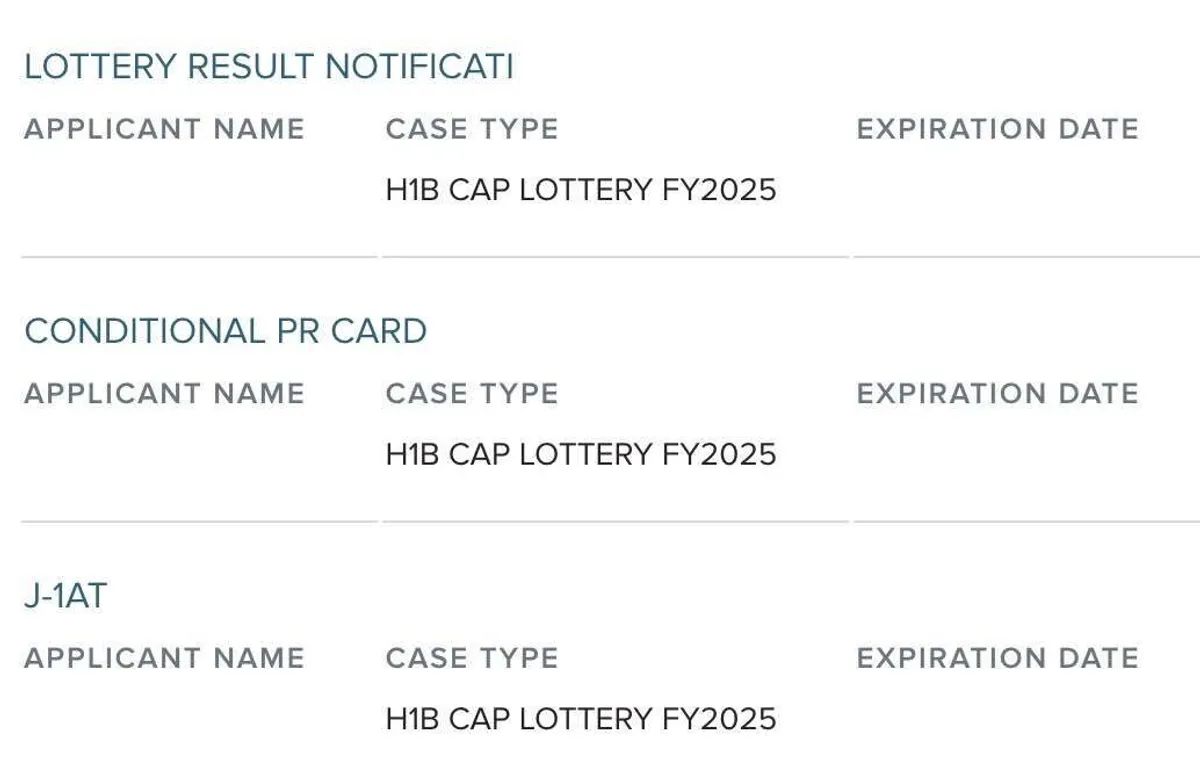The width and height of the screenshot is (1200, 780).
Task: Click Applicant Name label under Conditional PR Card
Action: coord(164,393)
